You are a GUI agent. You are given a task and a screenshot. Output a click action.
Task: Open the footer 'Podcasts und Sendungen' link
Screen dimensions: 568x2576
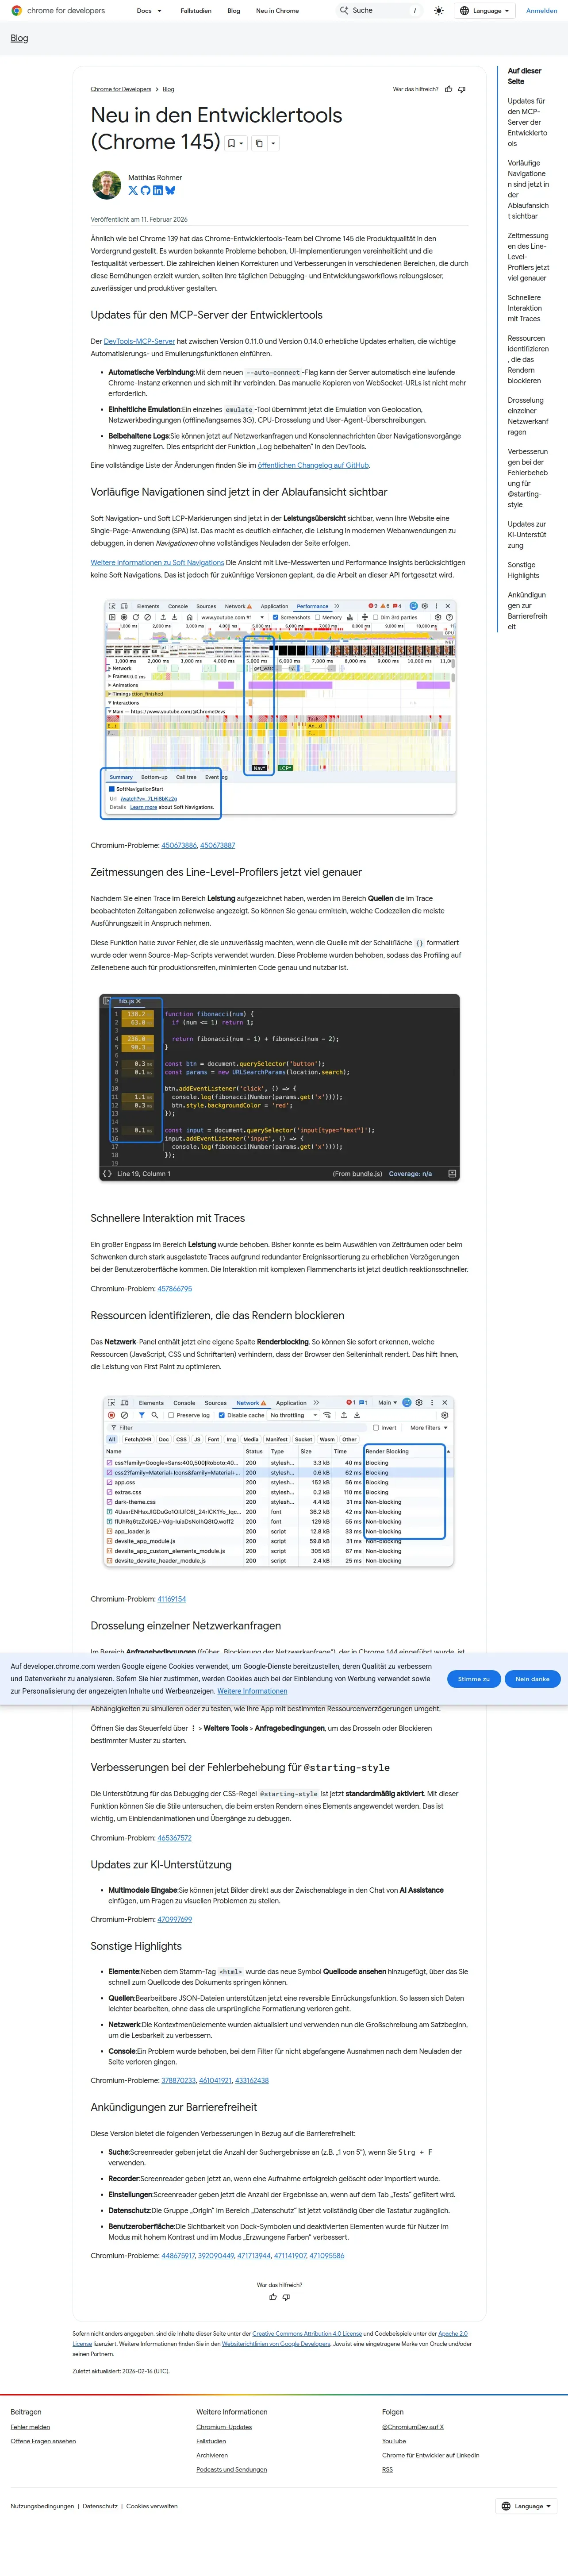pyautogui.click(x=231, y=2469)
